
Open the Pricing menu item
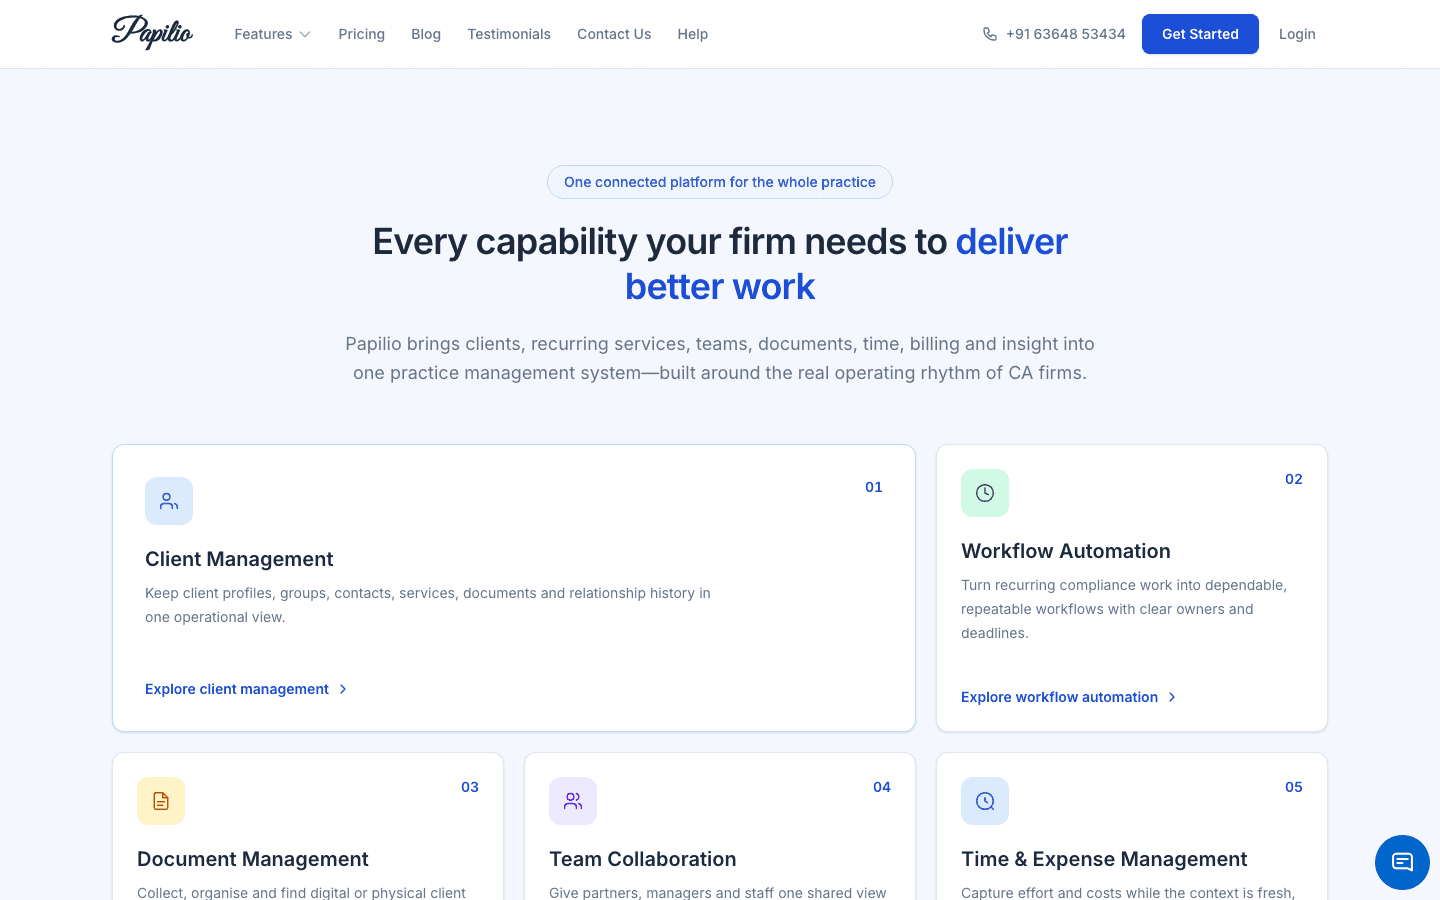[x=362, y=34]
